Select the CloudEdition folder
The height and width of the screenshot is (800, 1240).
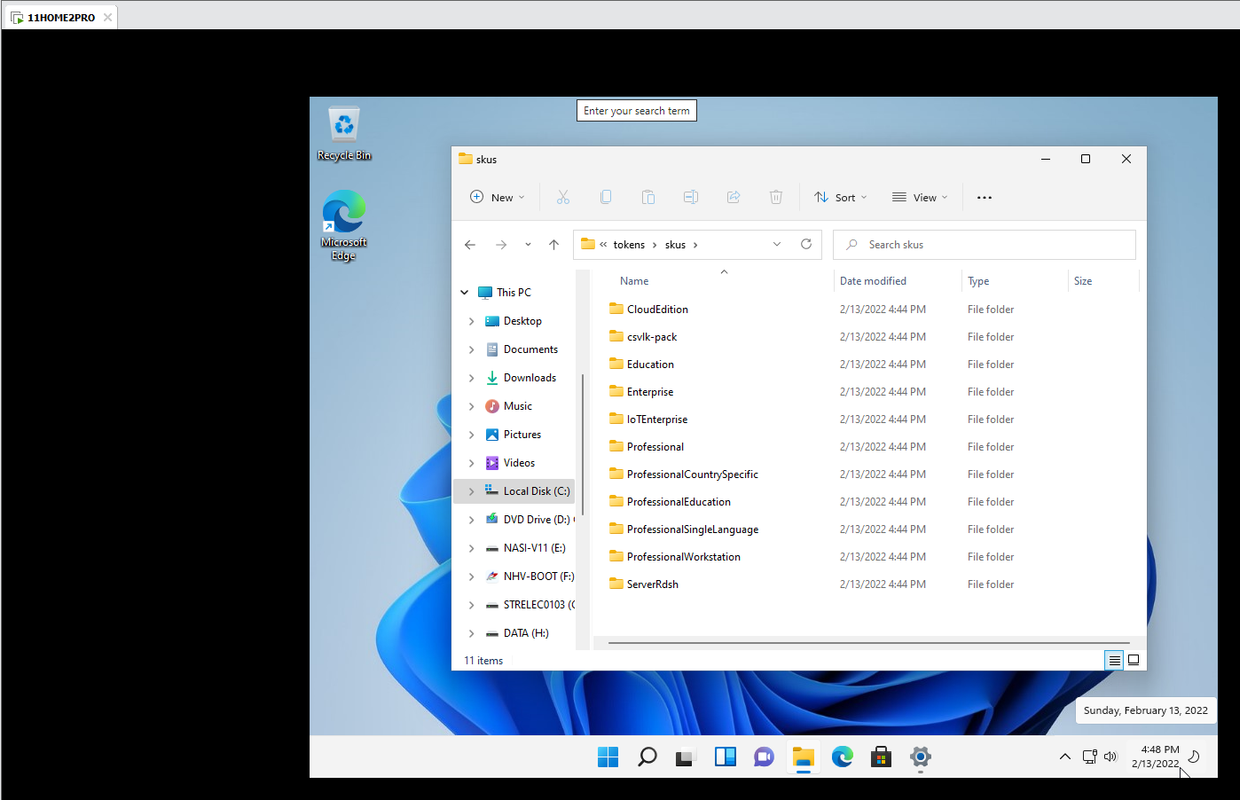pos(657,309)
